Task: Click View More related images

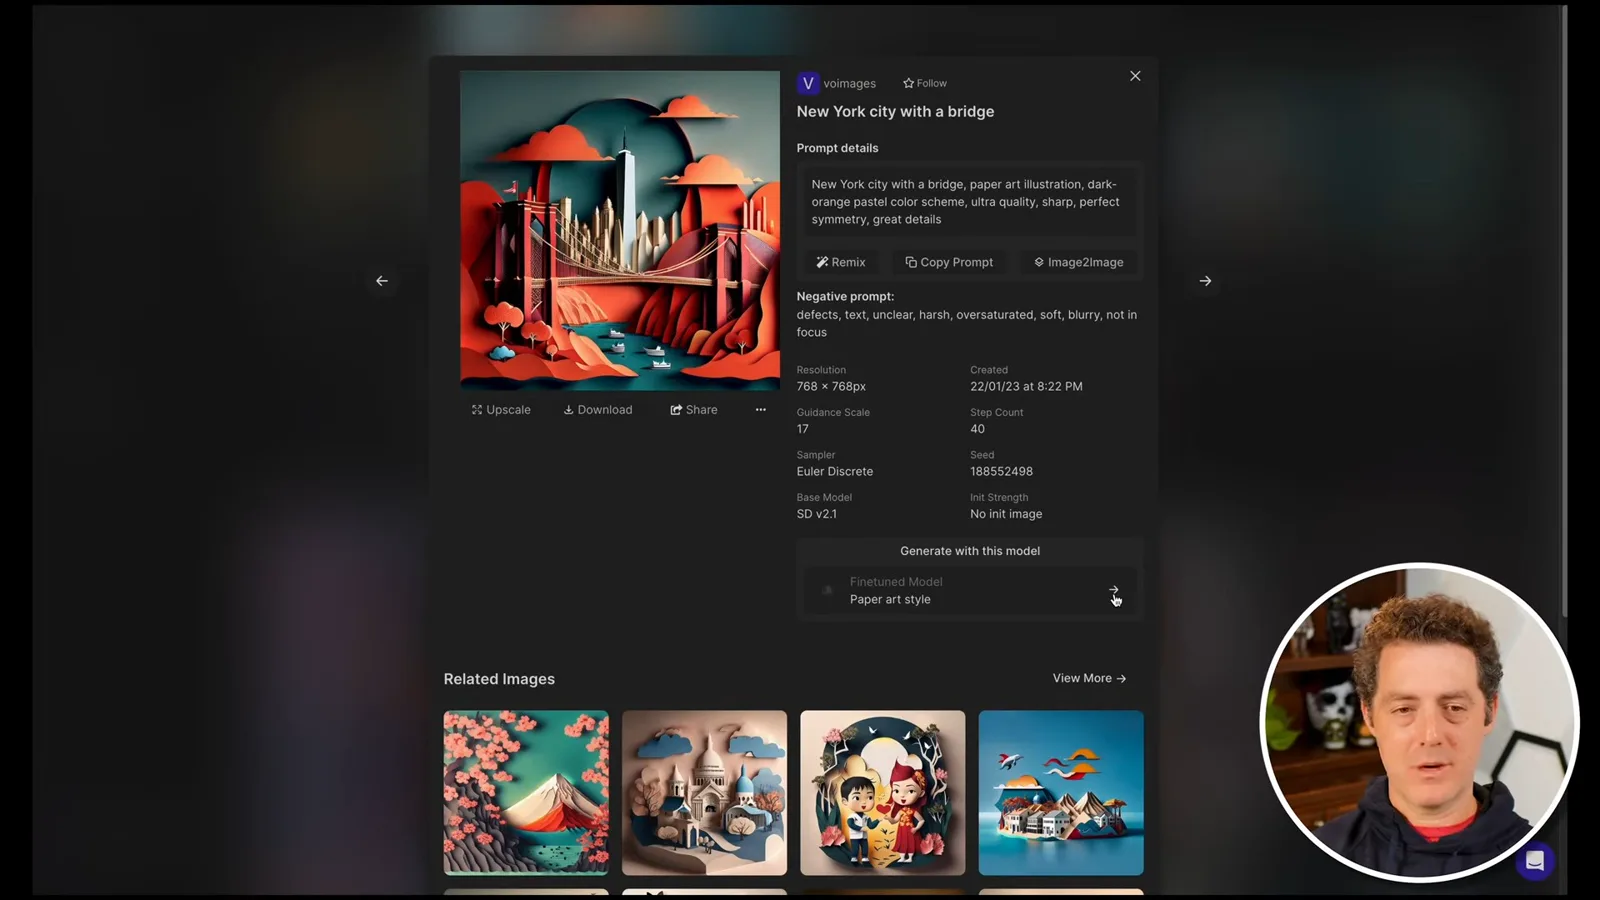Action: pos(1089,678)
